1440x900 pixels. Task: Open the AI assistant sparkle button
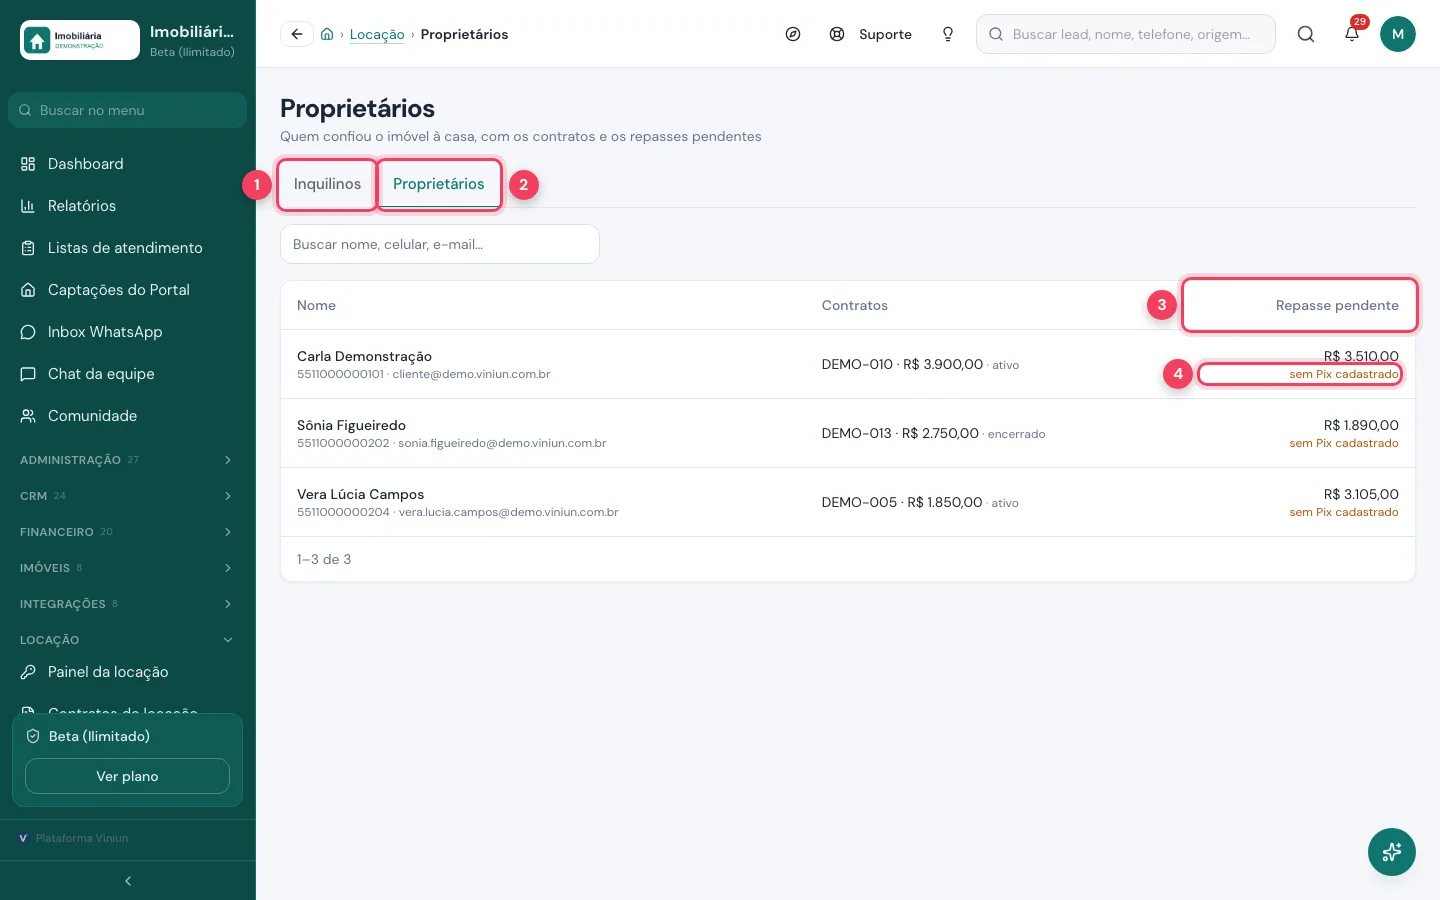1392,852
